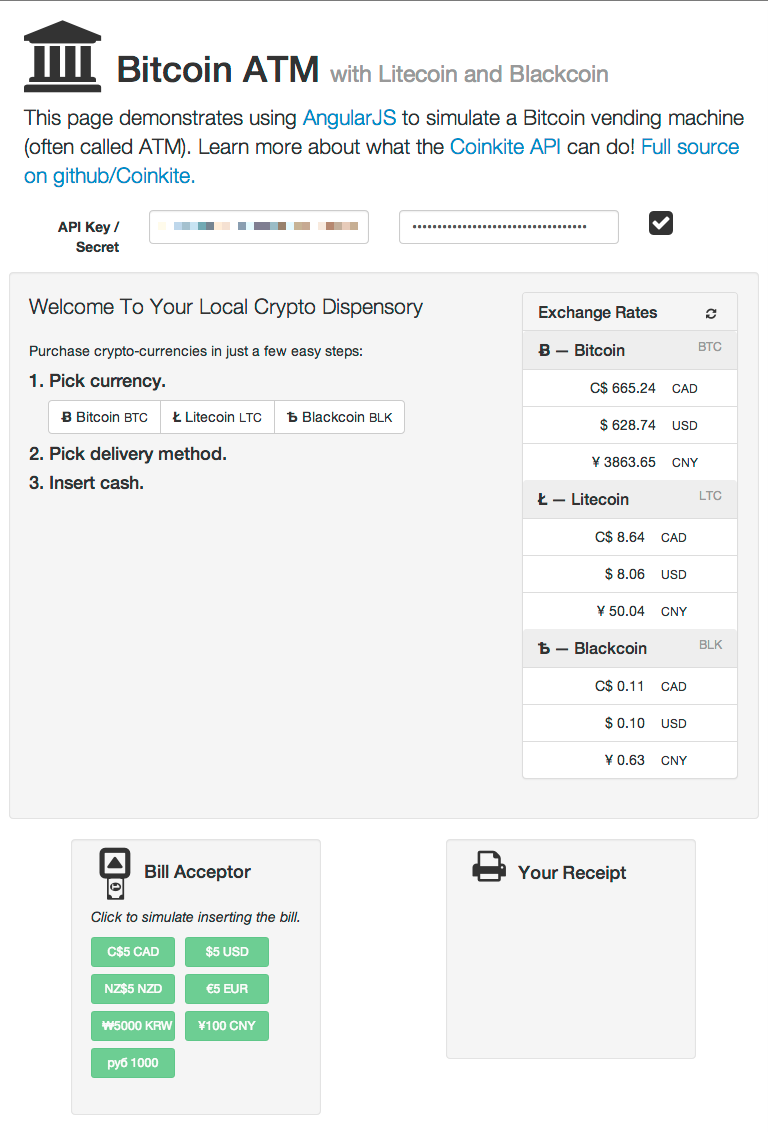Open the Coinkite API link
Image resolution: width=768 pixels, height=1132 pixels.
(505, 147)
